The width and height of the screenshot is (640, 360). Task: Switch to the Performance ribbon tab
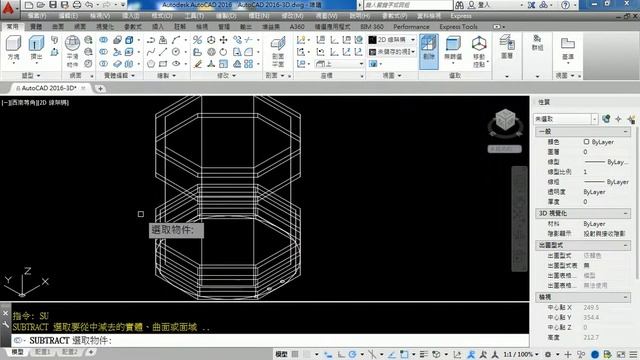pyautogui.click(x=411, y=27)
